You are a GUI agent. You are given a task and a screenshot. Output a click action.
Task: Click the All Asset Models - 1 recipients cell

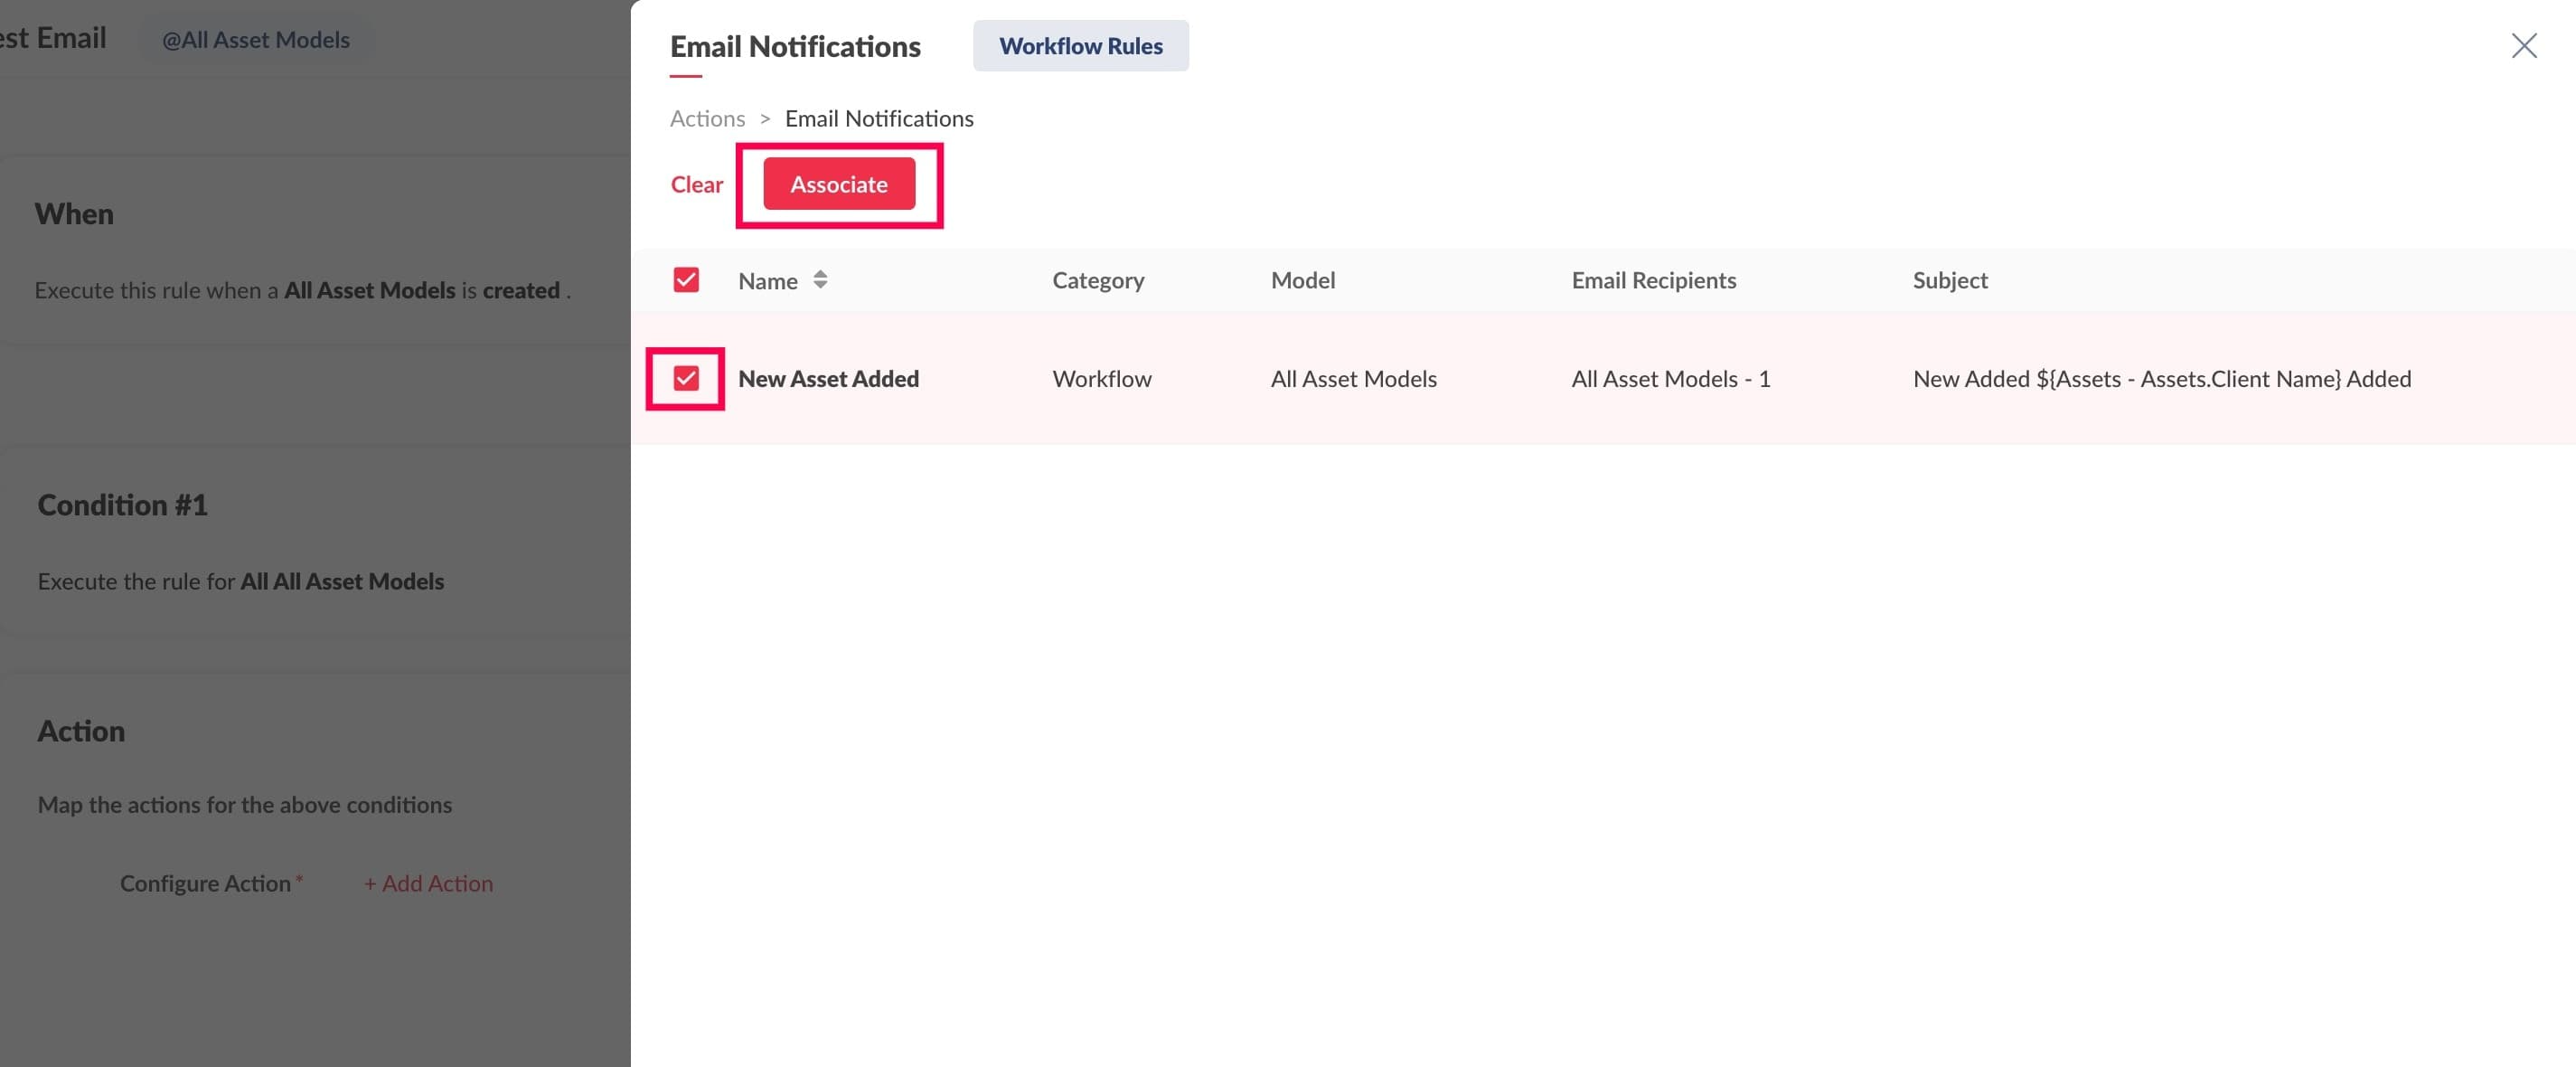(x=1670, y=379)
